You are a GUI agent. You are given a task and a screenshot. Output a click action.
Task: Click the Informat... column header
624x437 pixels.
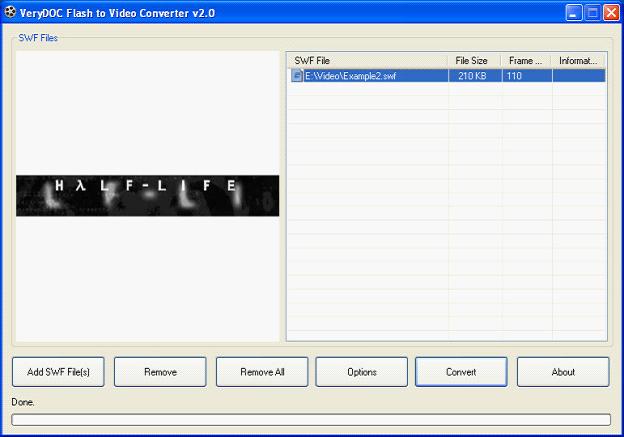click(579, 60)
